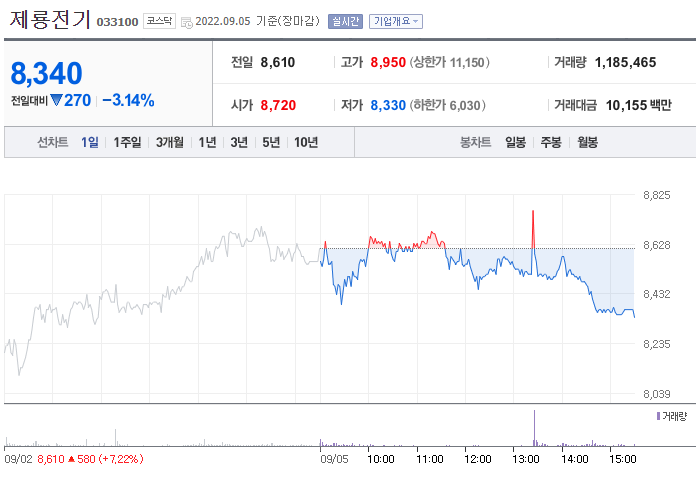
Task: Click the 14:00 time axis label
Action: (x=574, y=459)
